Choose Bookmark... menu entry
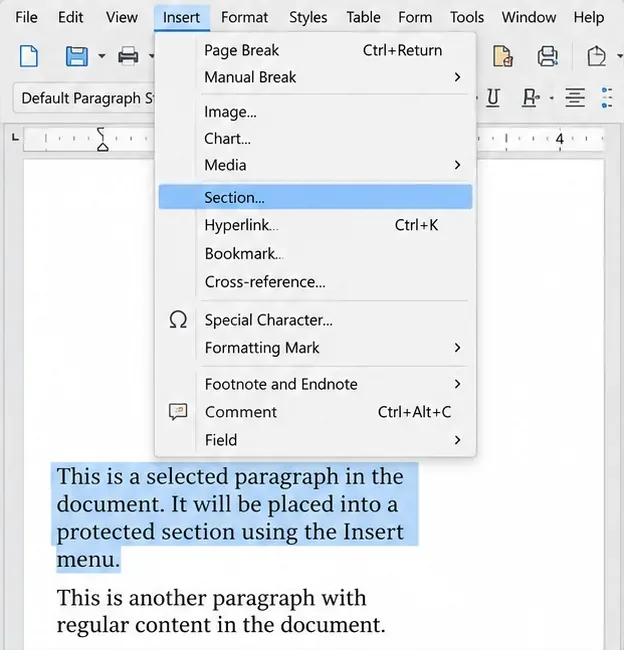This screenshot has width=624, height=650. point(315,254)
